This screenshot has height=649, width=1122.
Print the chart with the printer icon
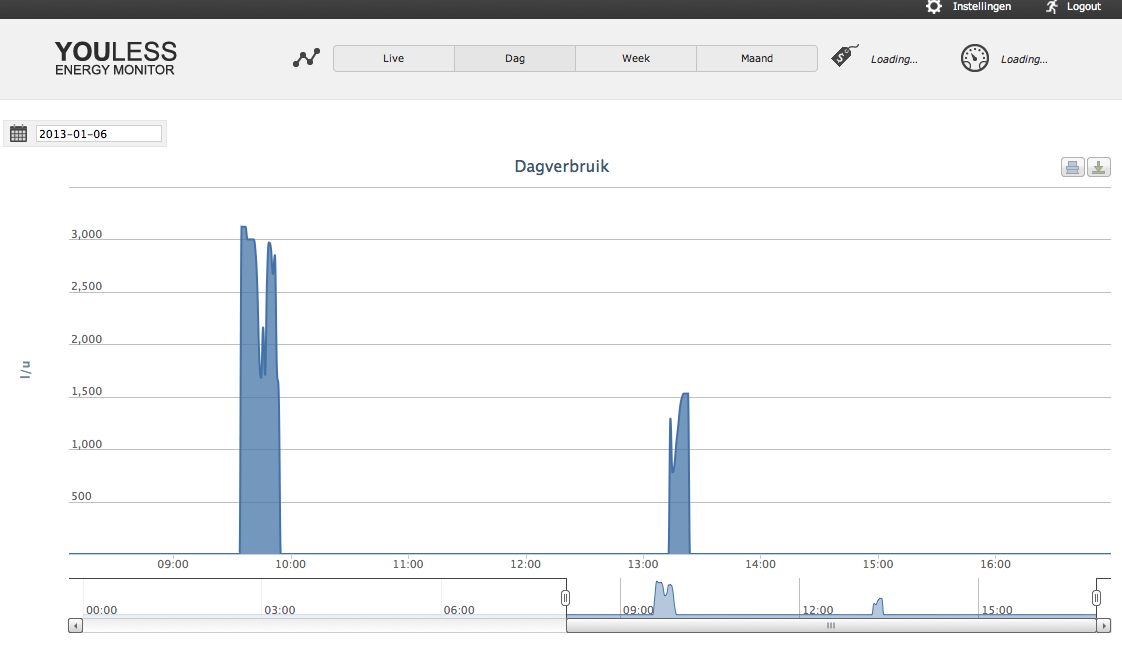pos(1072,167)
